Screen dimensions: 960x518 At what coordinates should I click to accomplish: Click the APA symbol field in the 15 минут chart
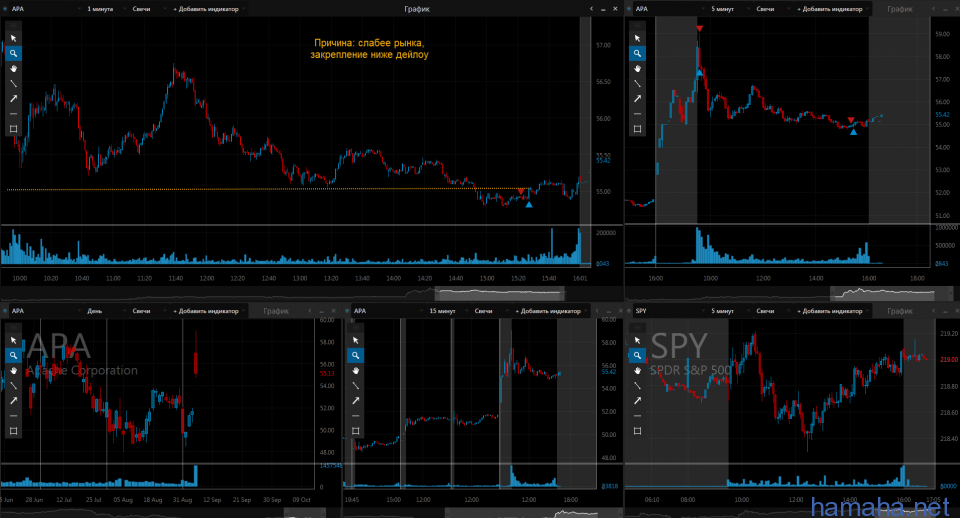click(x=387, y=310)
